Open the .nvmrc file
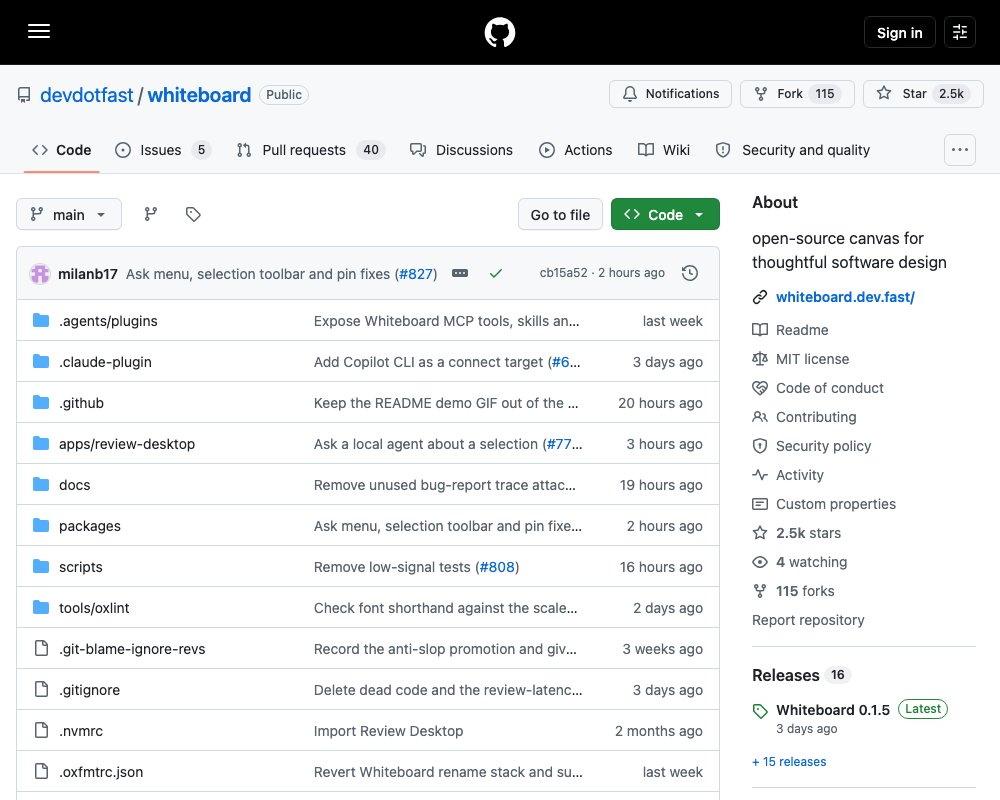The width and height of the screenshot is (1000, 800). click(81, 731)
